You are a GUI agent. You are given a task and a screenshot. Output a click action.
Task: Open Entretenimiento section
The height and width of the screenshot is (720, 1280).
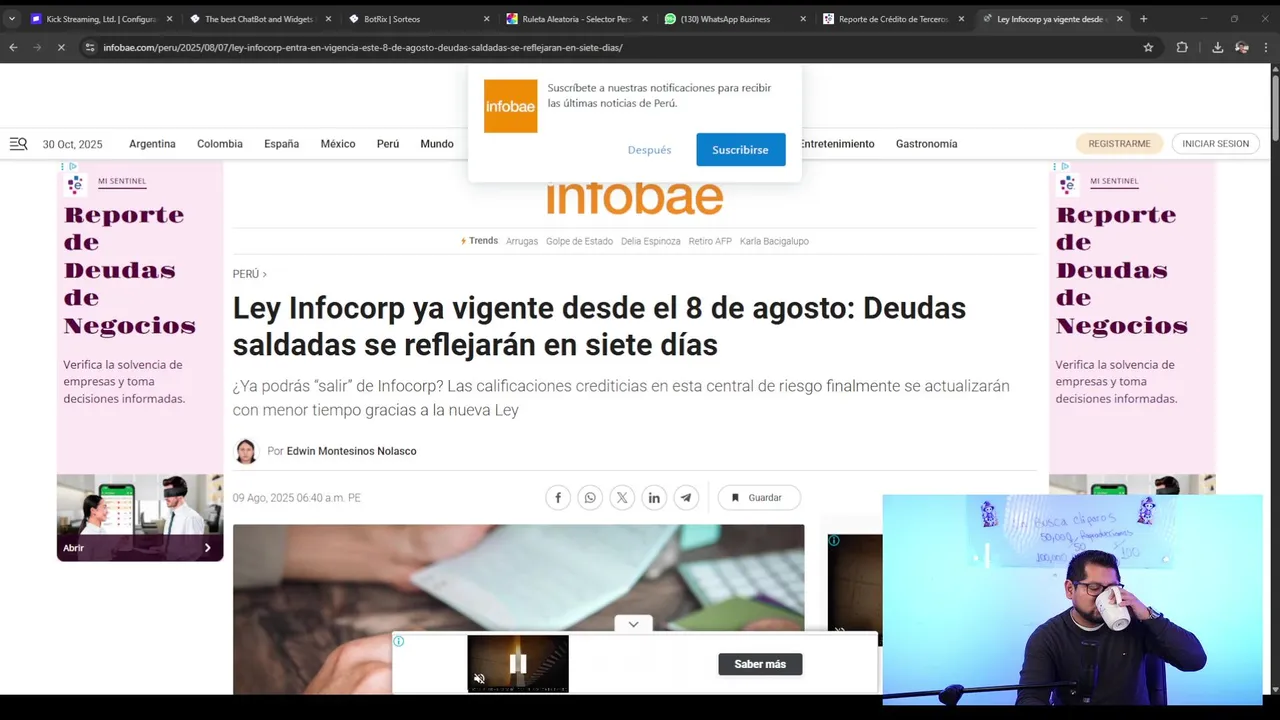(x=837, y=144)
